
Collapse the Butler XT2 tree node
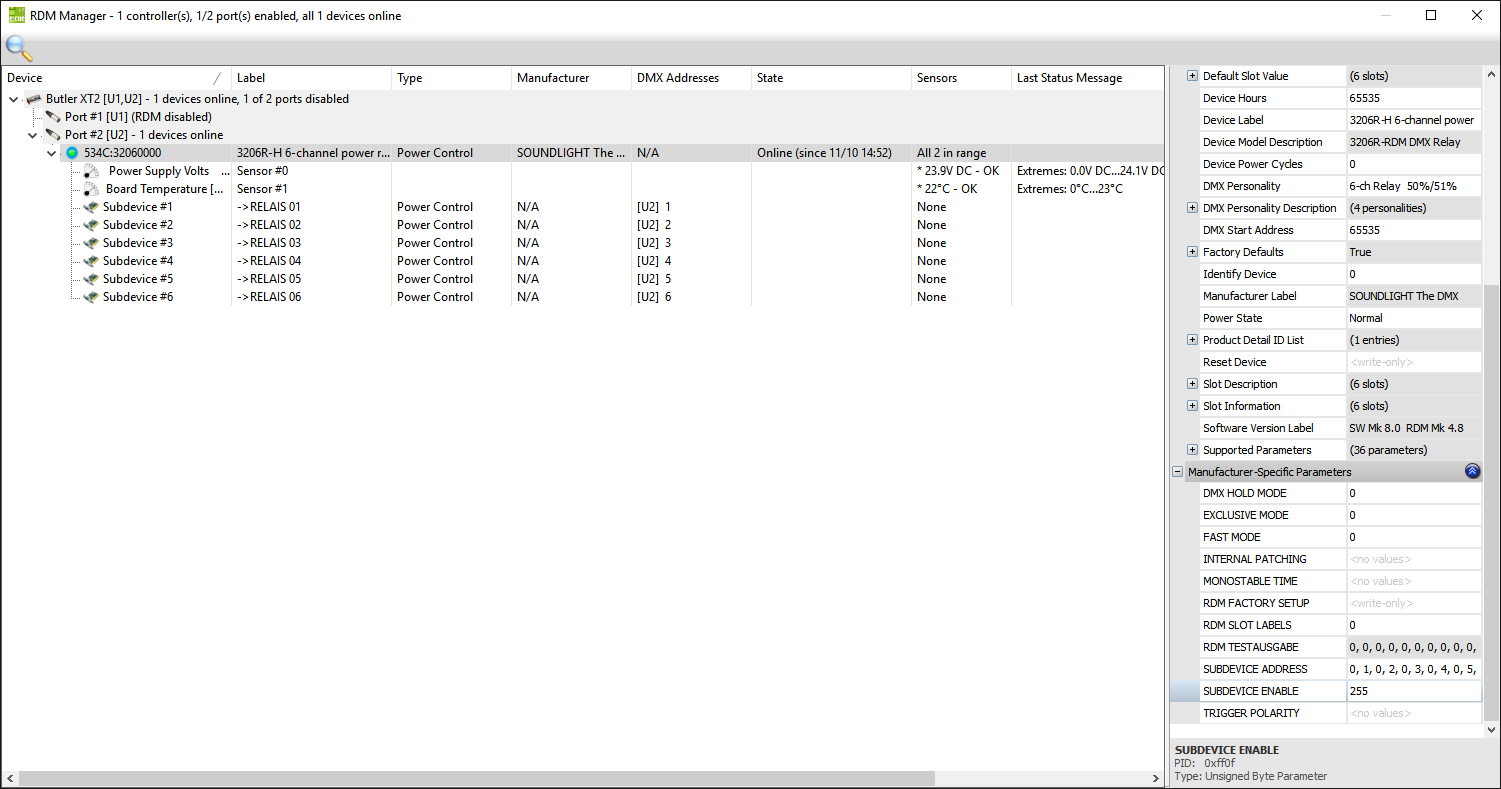pyautogui.click(x=14, y=99)
